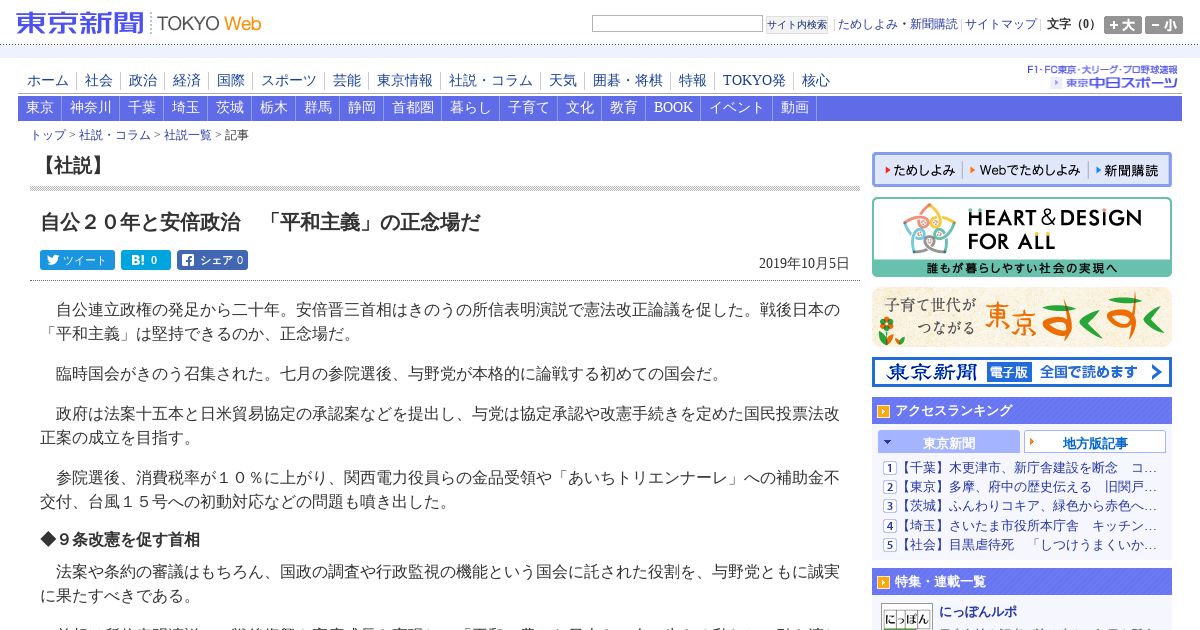Click the ためしよみ sidebar button

tap(919, 170)
